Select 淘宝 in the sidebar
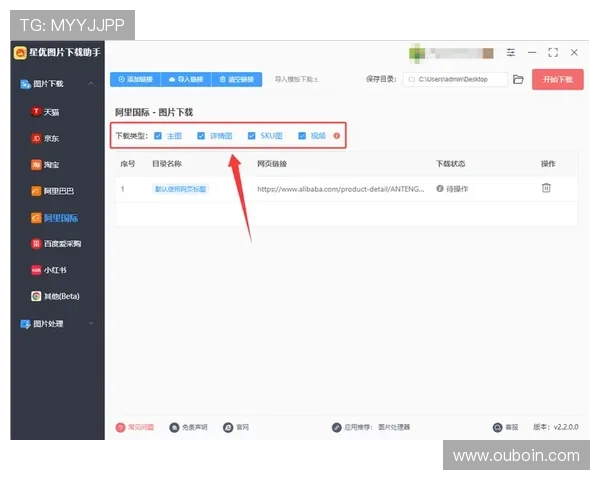 pyautogui.click(x=51, y=165)
